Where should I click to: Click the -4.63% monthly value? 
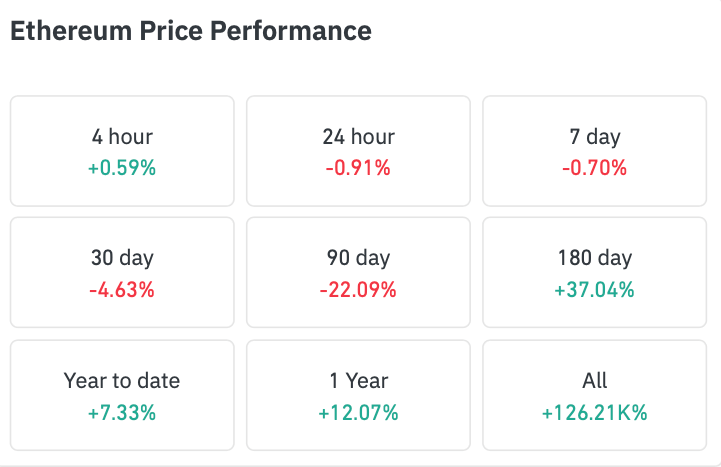click(122, 290)
